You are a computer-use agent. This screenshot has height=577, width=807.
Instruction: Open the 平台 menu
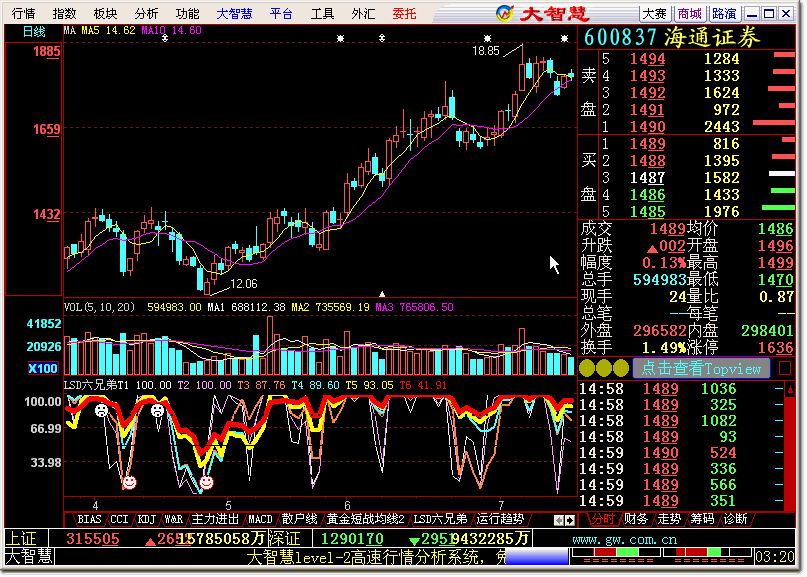click(281, 13)
